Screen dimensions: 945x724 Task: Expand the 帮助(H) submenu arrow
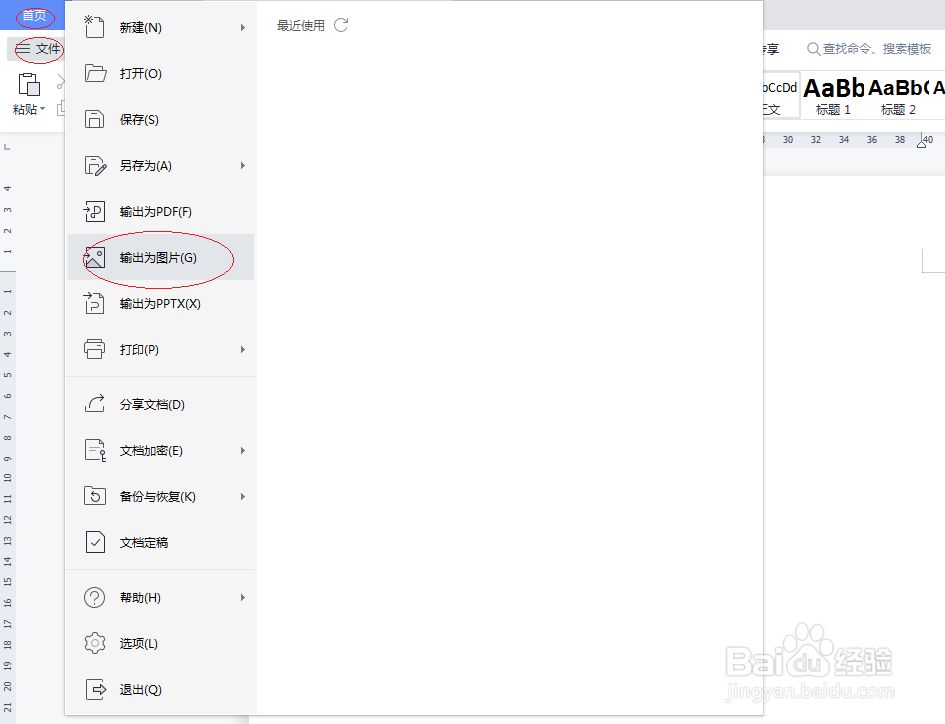coord(243,598)
